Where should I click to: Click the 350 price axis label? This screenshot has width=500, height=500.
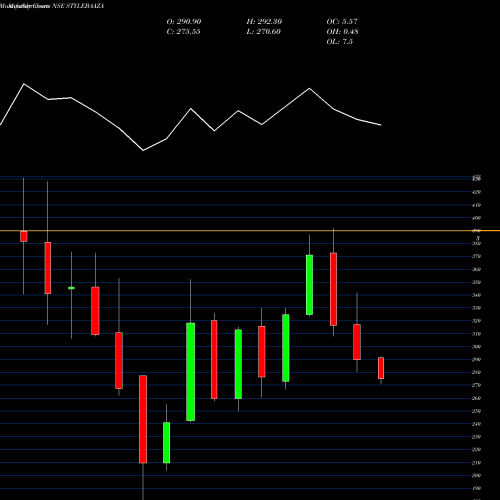[x=477, y=282]
